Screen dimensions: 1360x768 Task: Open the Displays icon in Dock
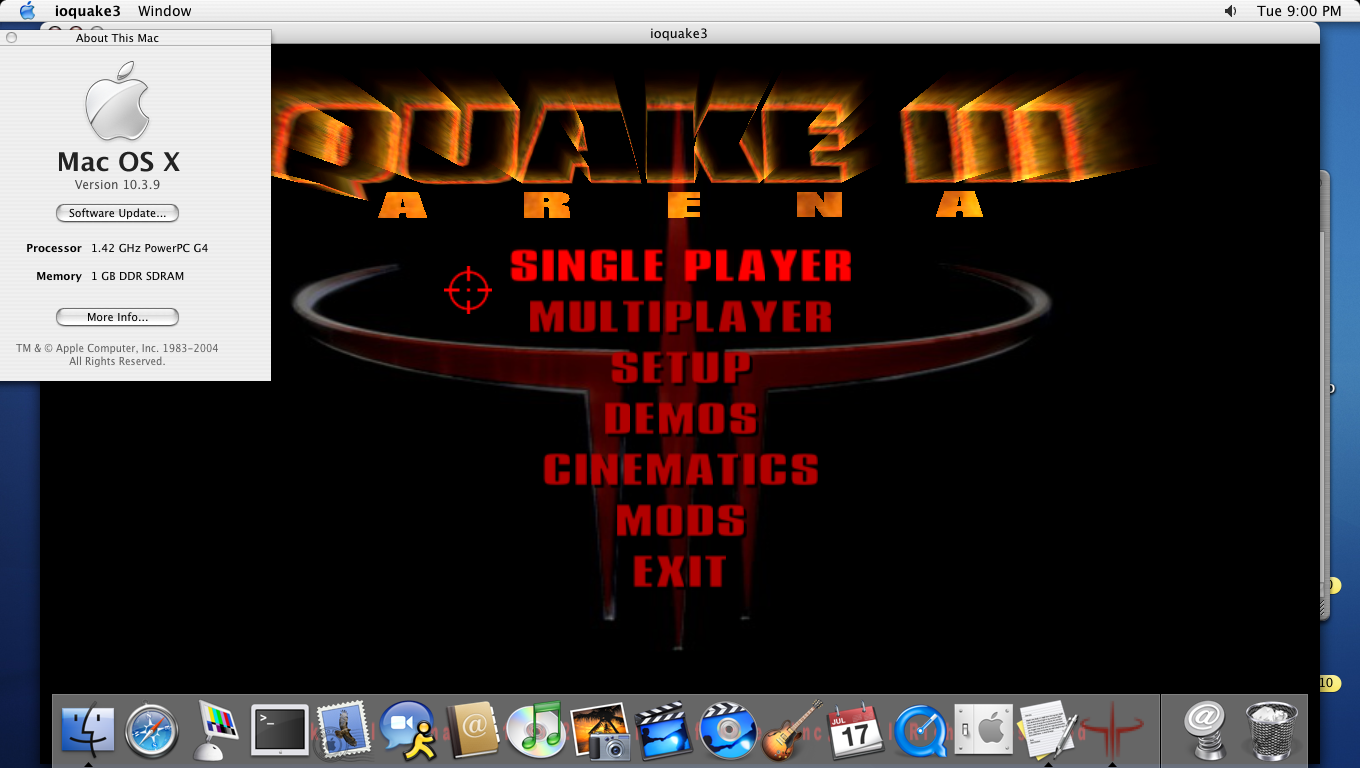coord(216,730)
